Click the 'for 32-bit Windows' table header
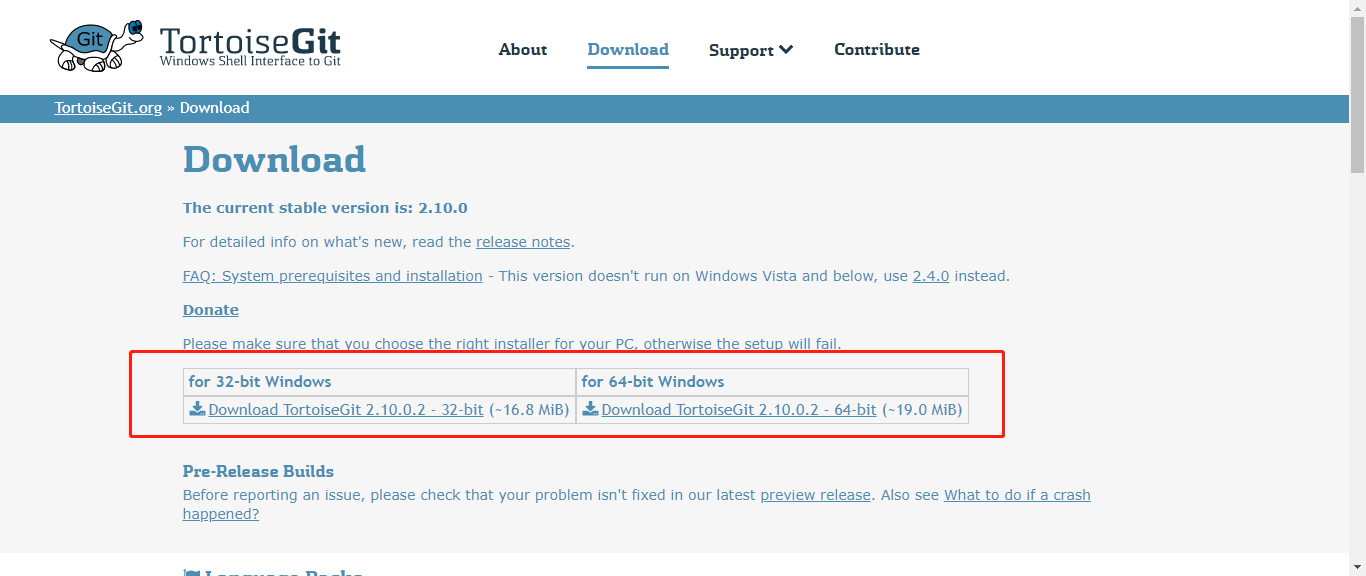Image resolution: width=1366 pixels, height=576 pixels. coord(260,381)
